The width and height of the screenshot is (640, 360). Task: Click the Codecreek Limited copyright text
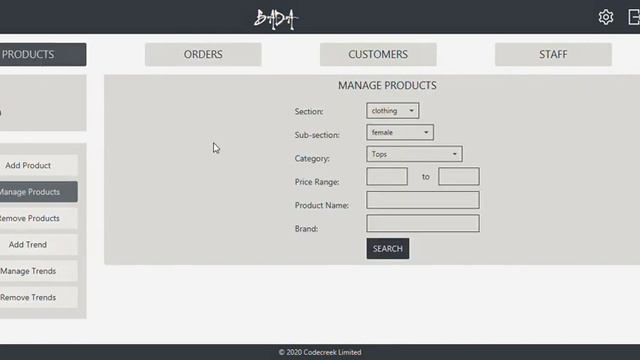tap(320, 352)
